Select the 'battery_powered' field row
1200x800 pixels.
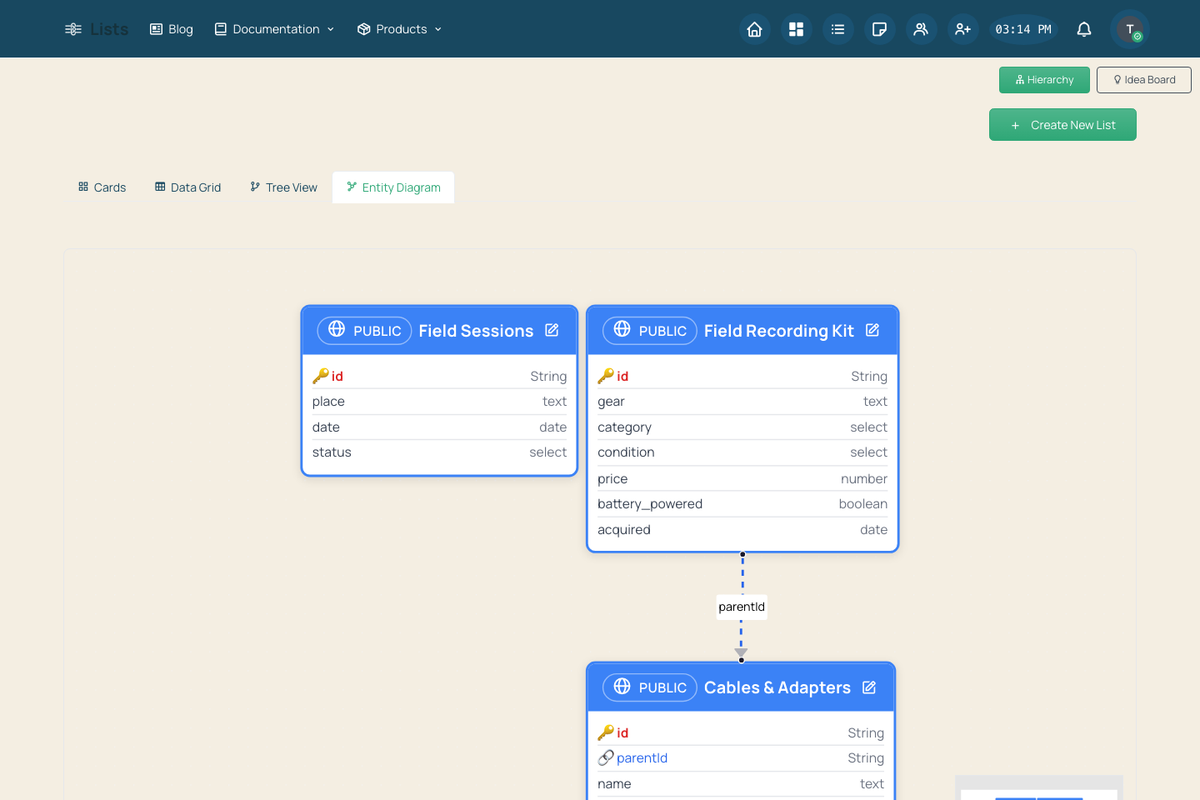tap(742, 504)
